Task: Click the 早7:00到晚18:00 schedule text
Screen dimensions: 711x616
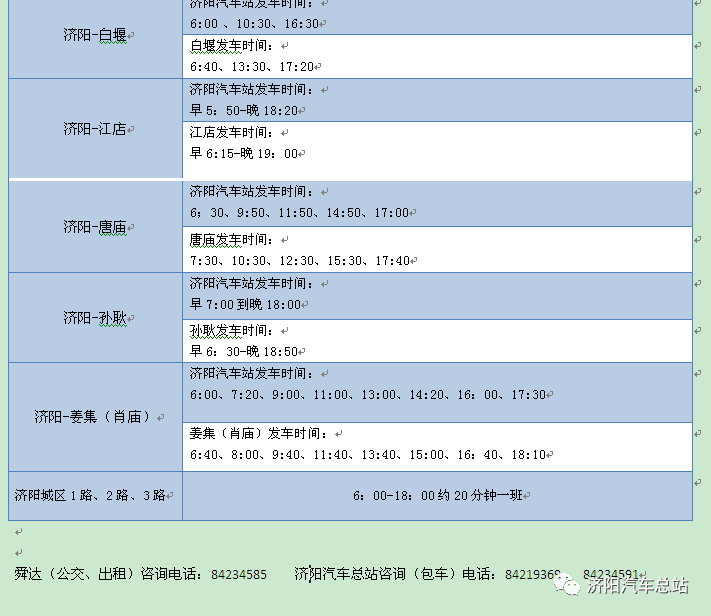Action: (245, 304)
